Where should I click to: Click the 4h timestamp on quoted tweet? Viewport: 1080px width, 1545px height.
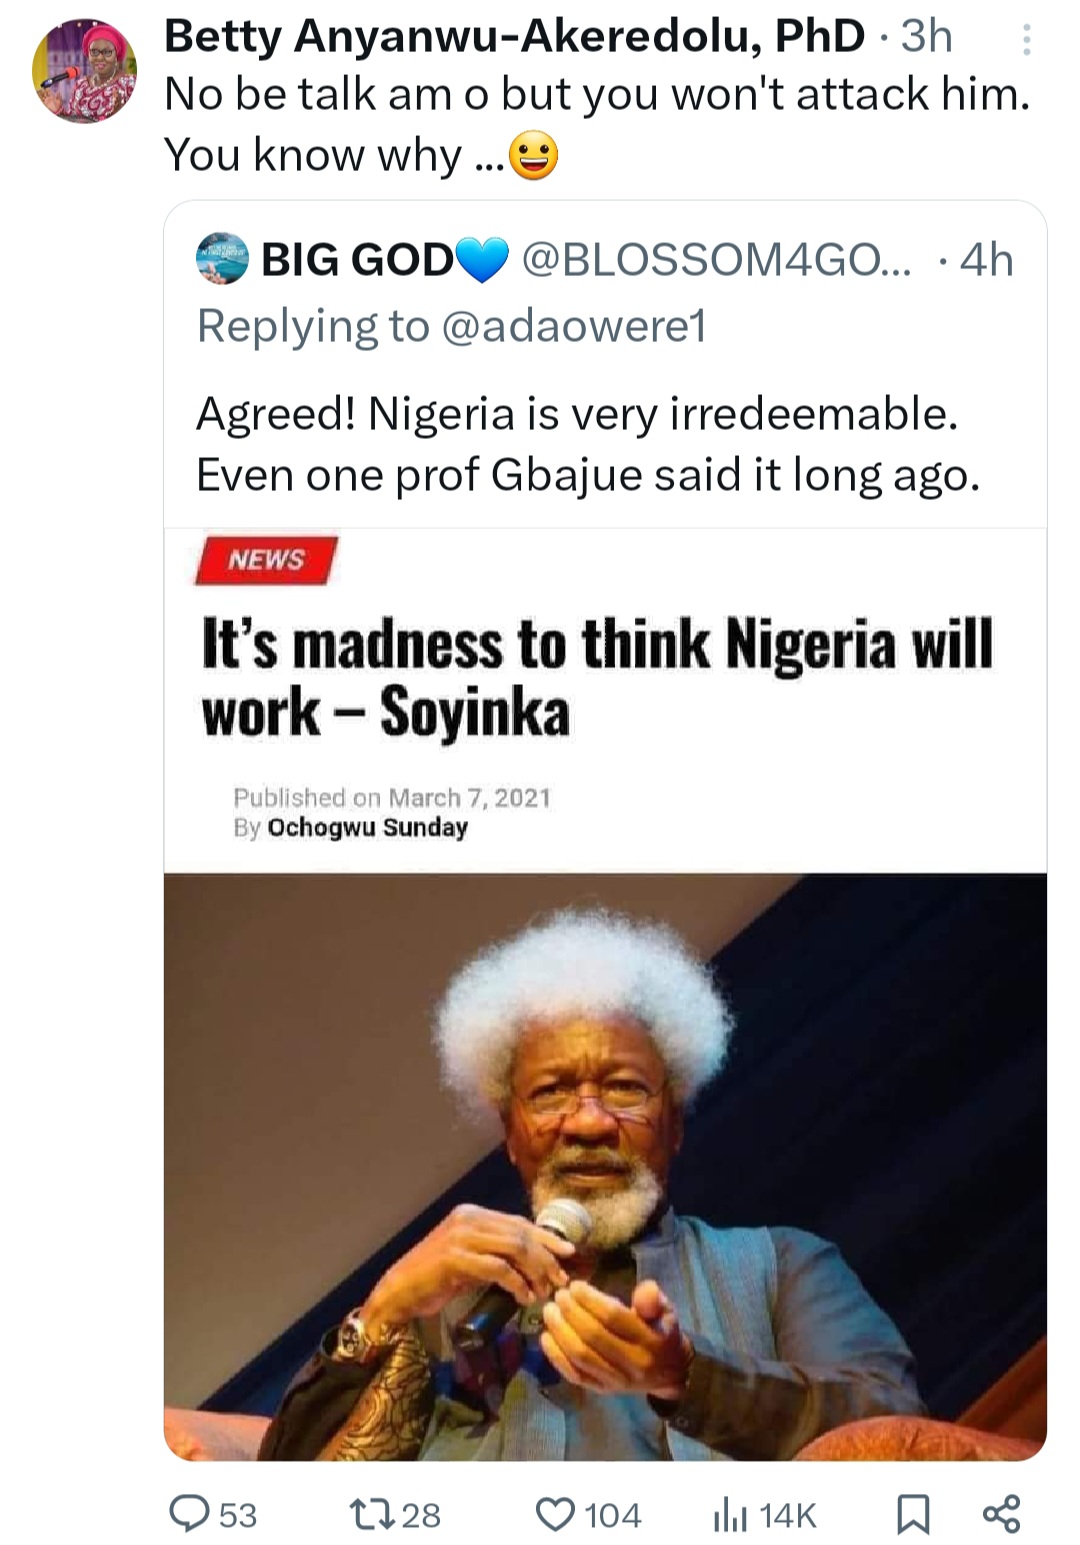986,260
